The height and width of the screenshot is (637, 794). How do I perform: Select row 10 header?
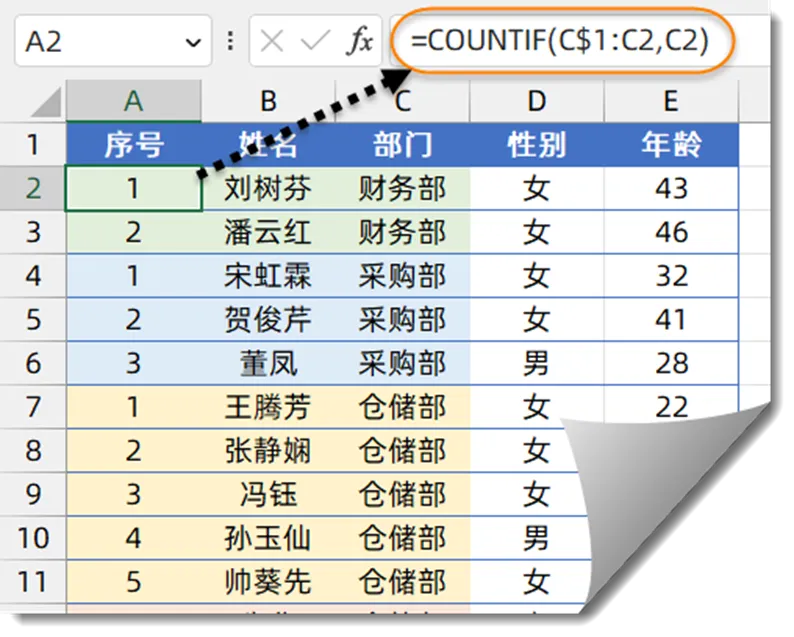[x=33, y=538]
